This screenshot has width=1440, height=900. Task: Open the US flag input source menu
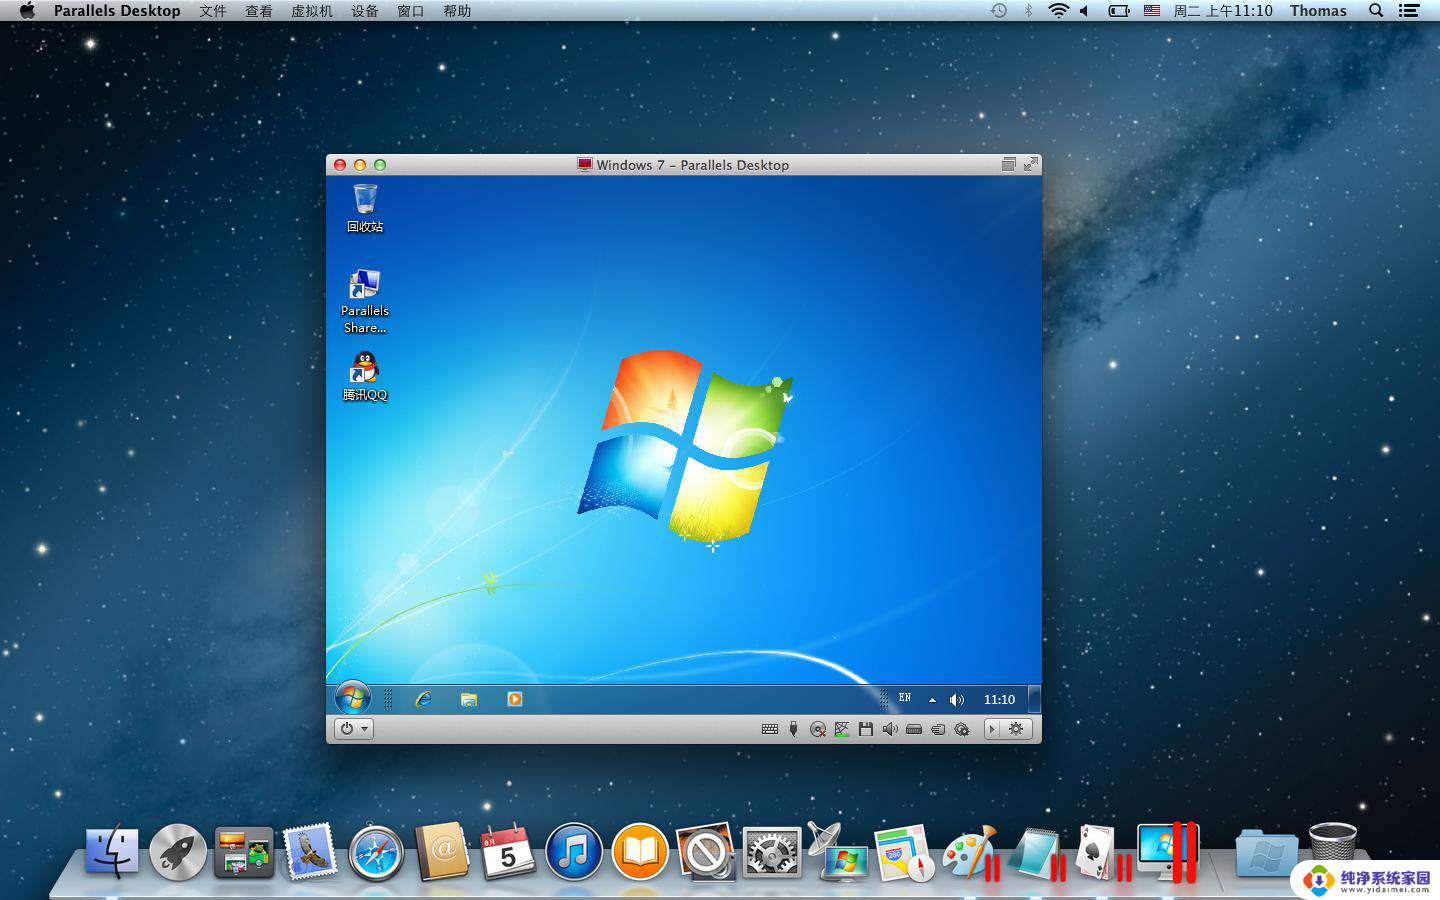[1152, 11]
